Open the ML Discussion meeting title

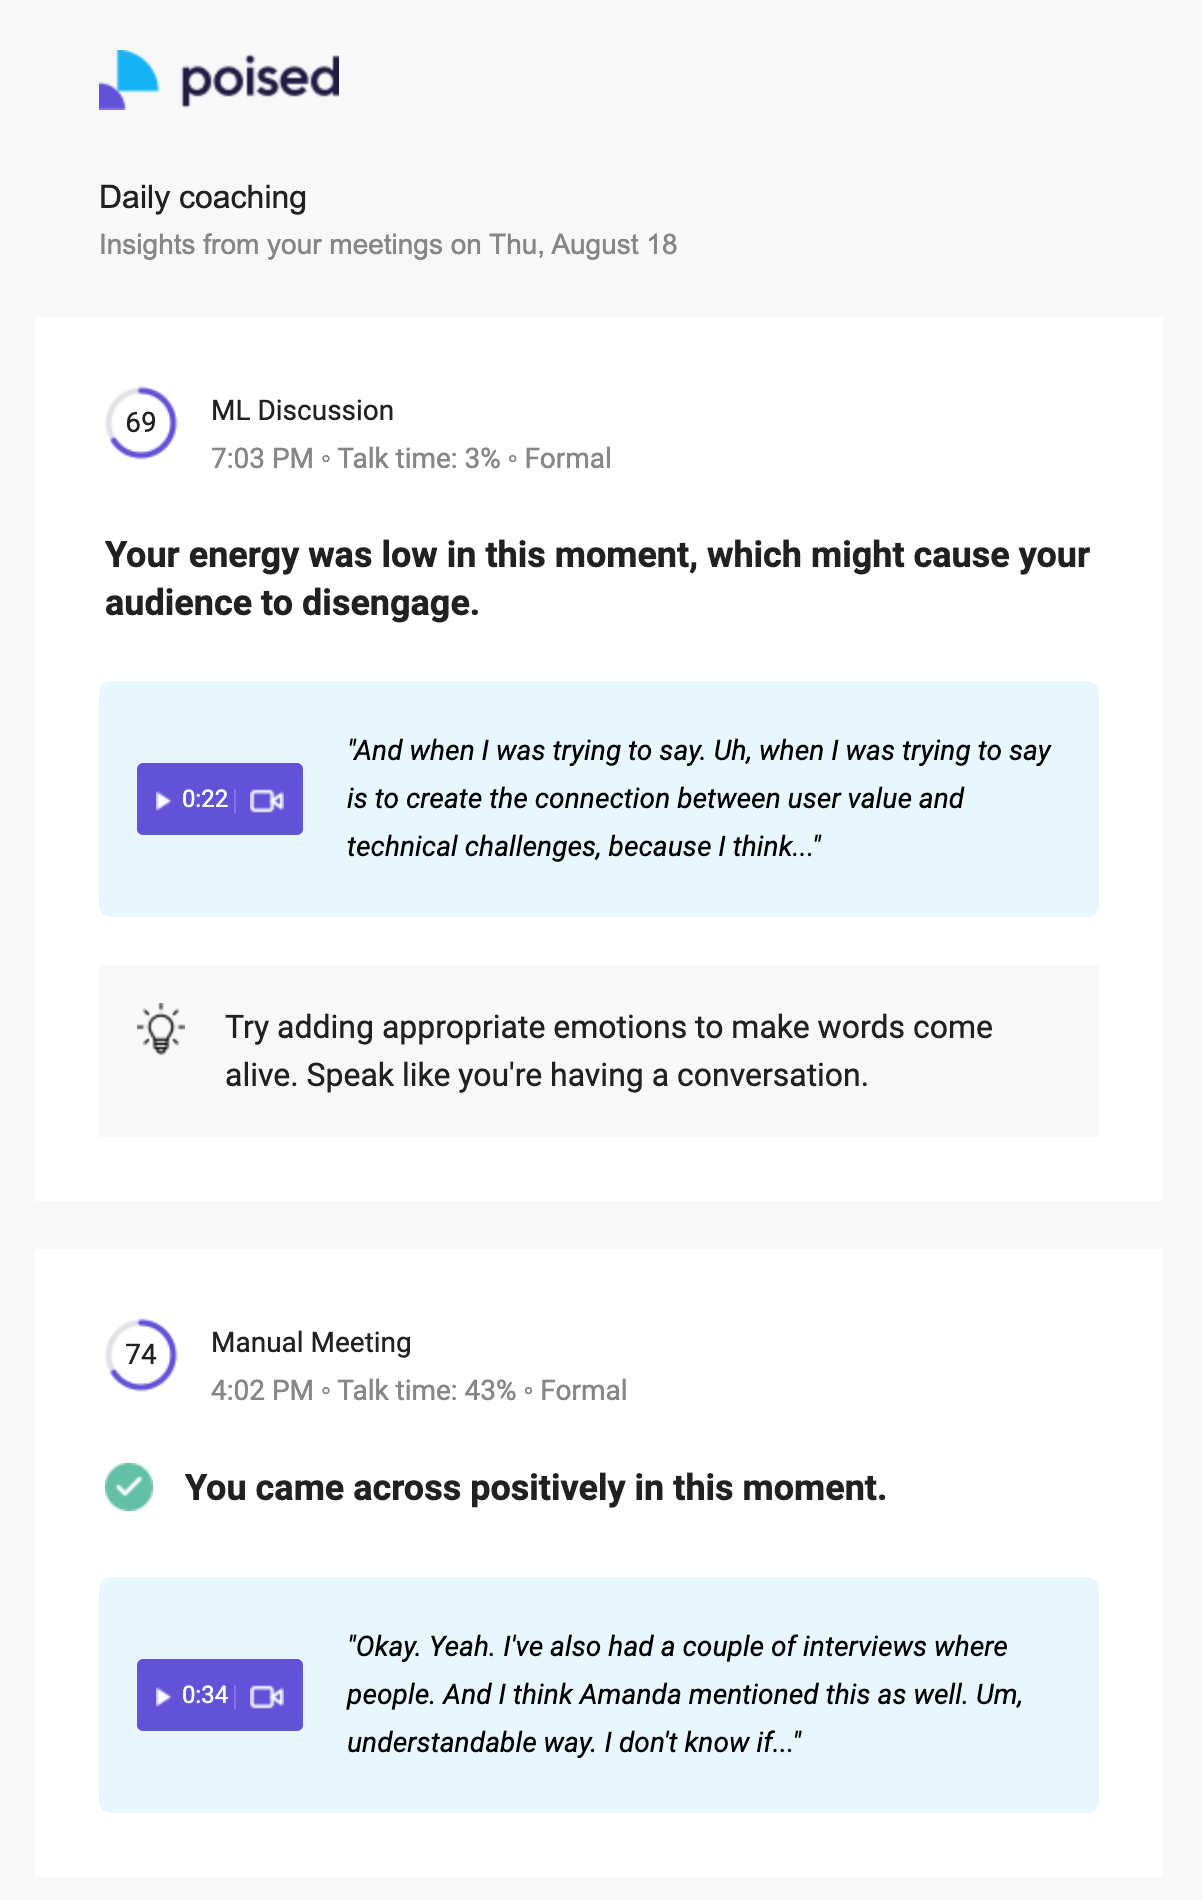(x=302, y=410)
